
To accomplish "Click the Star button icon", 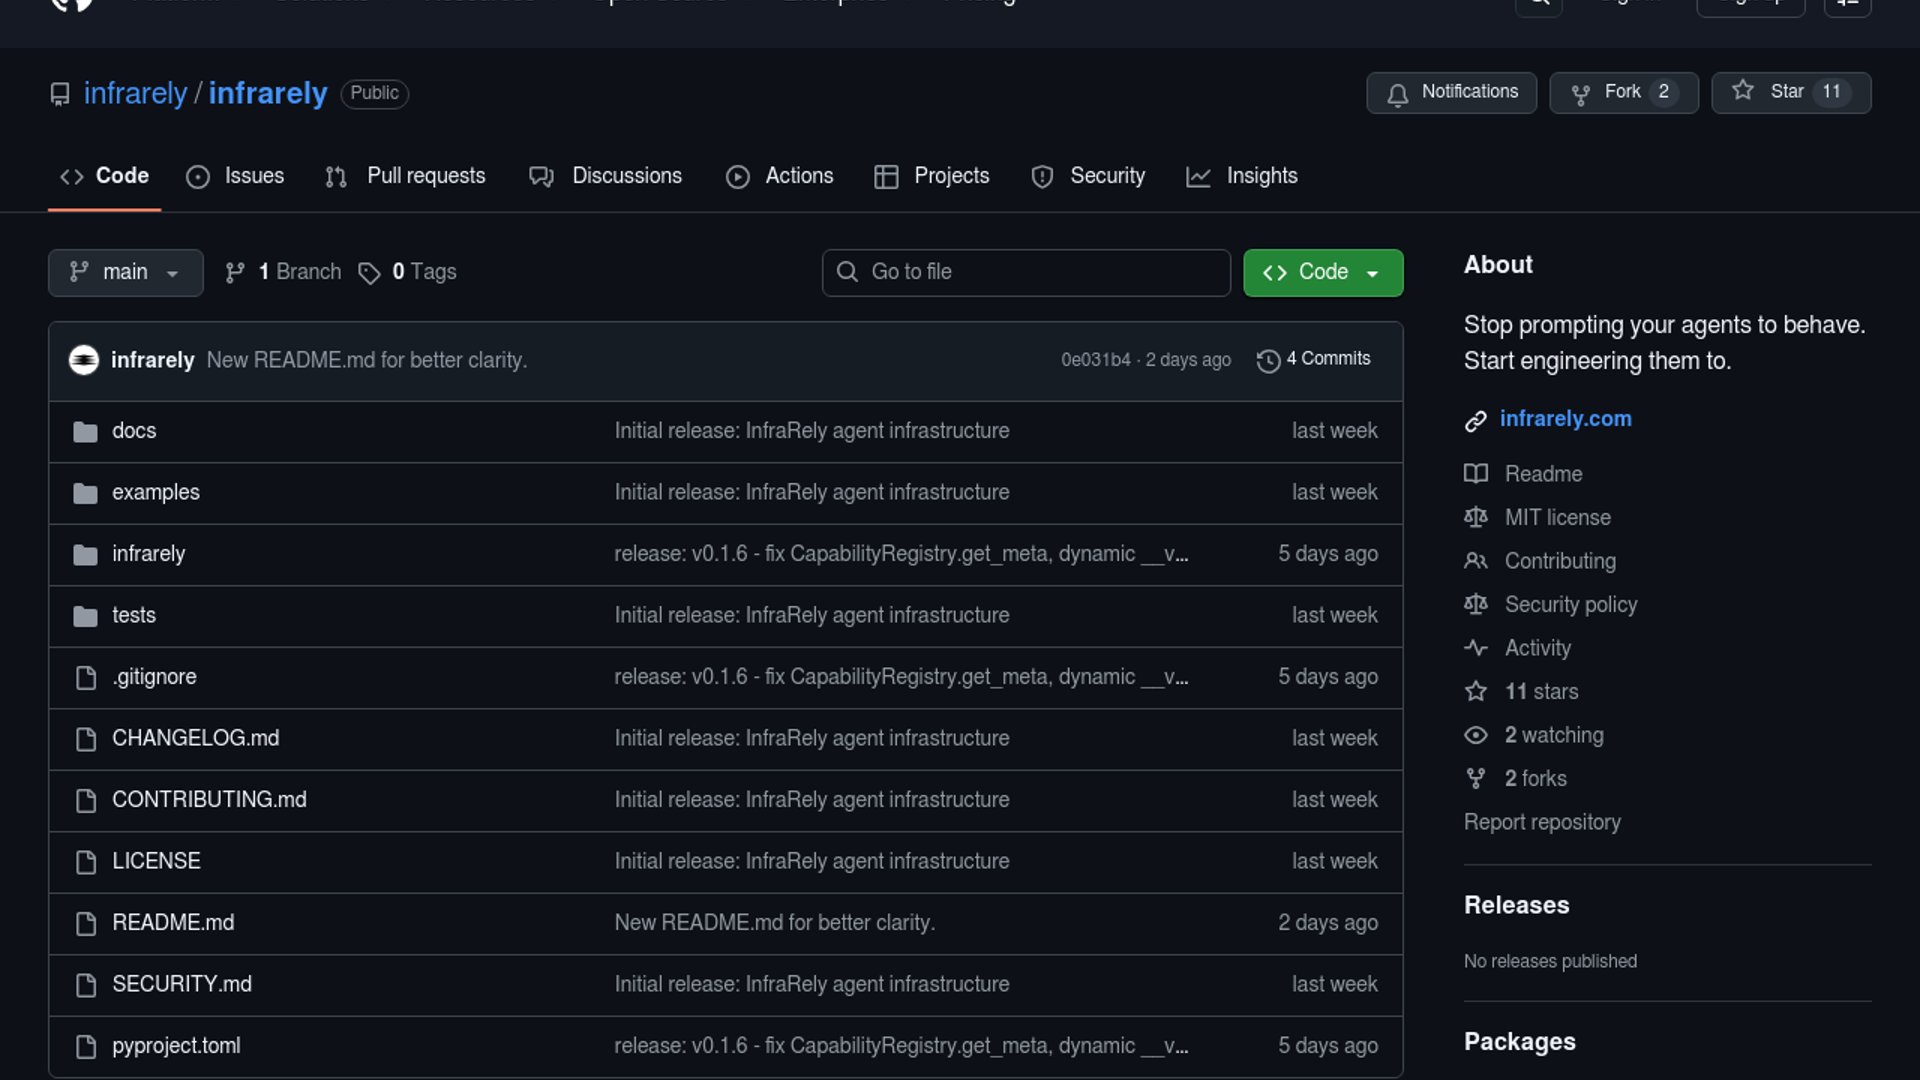I will (1743, 91).
